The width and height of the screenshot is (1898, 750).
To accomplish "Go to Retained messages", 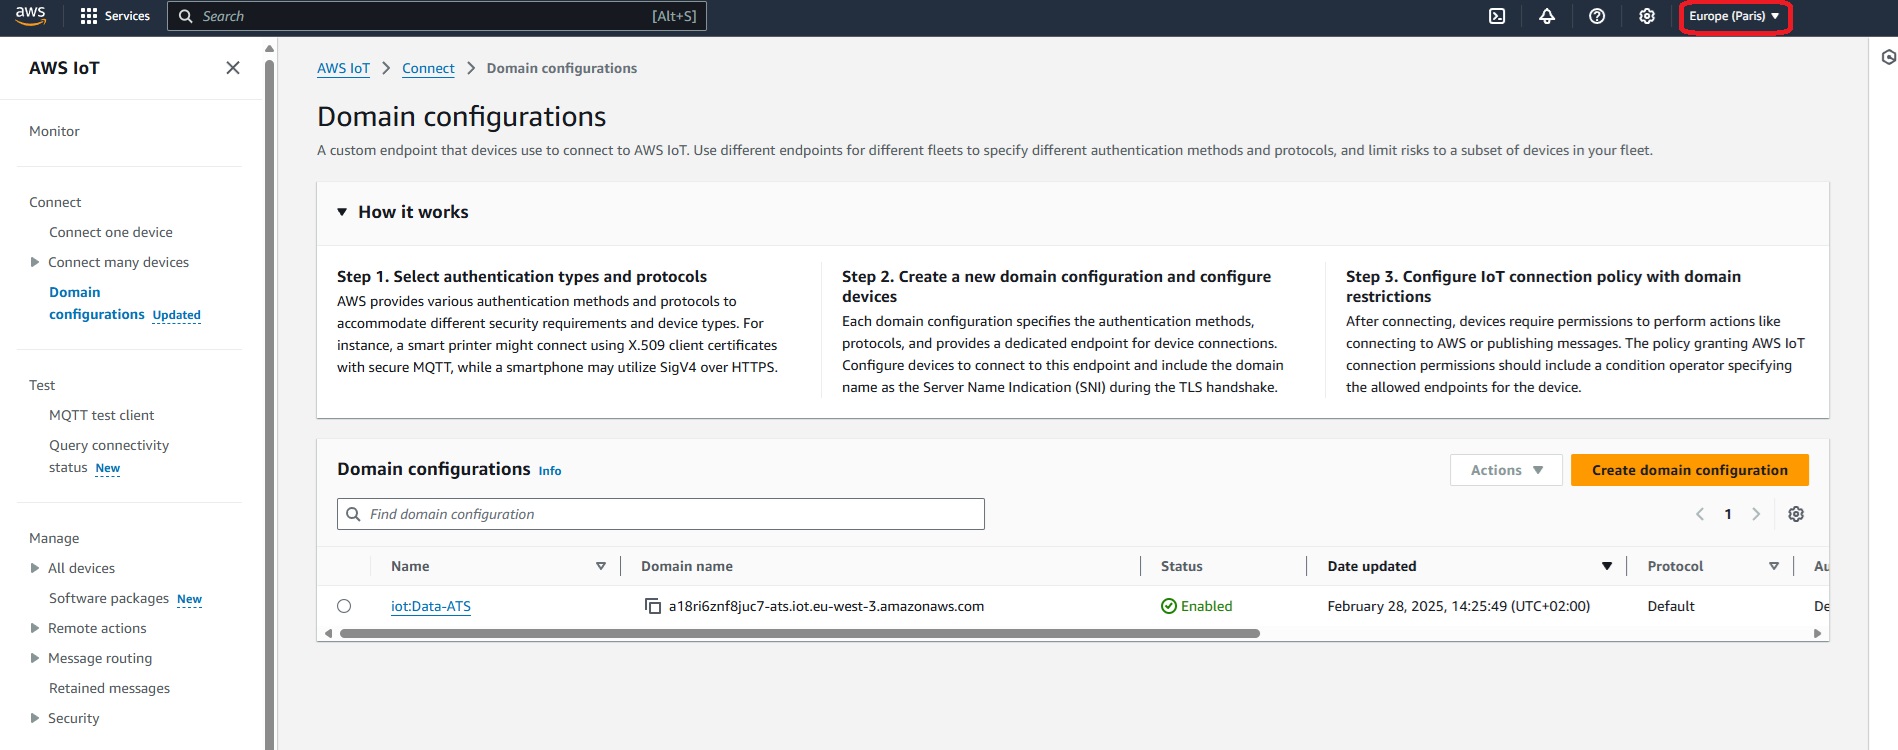I will click(x=109, y=688).
